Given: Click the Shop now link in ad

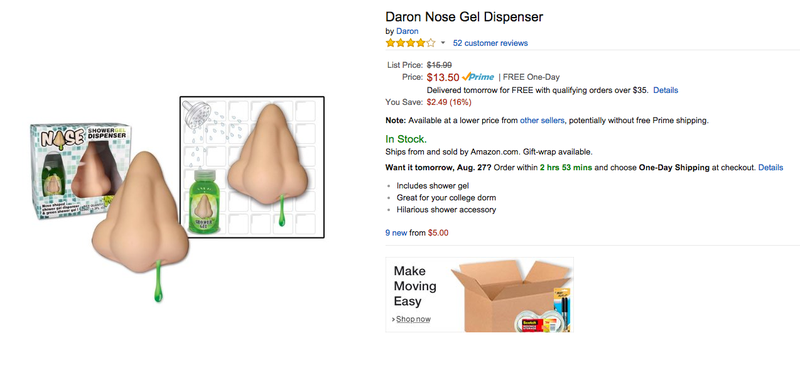Looking at the screenshot, I should [x=413, y=319].
